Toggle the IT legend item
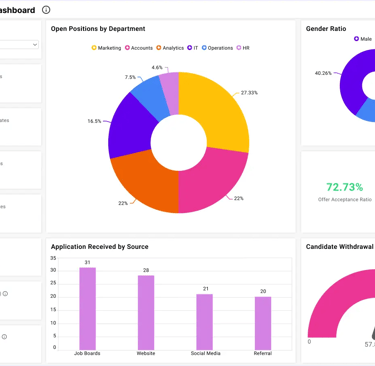 (193, 48)
